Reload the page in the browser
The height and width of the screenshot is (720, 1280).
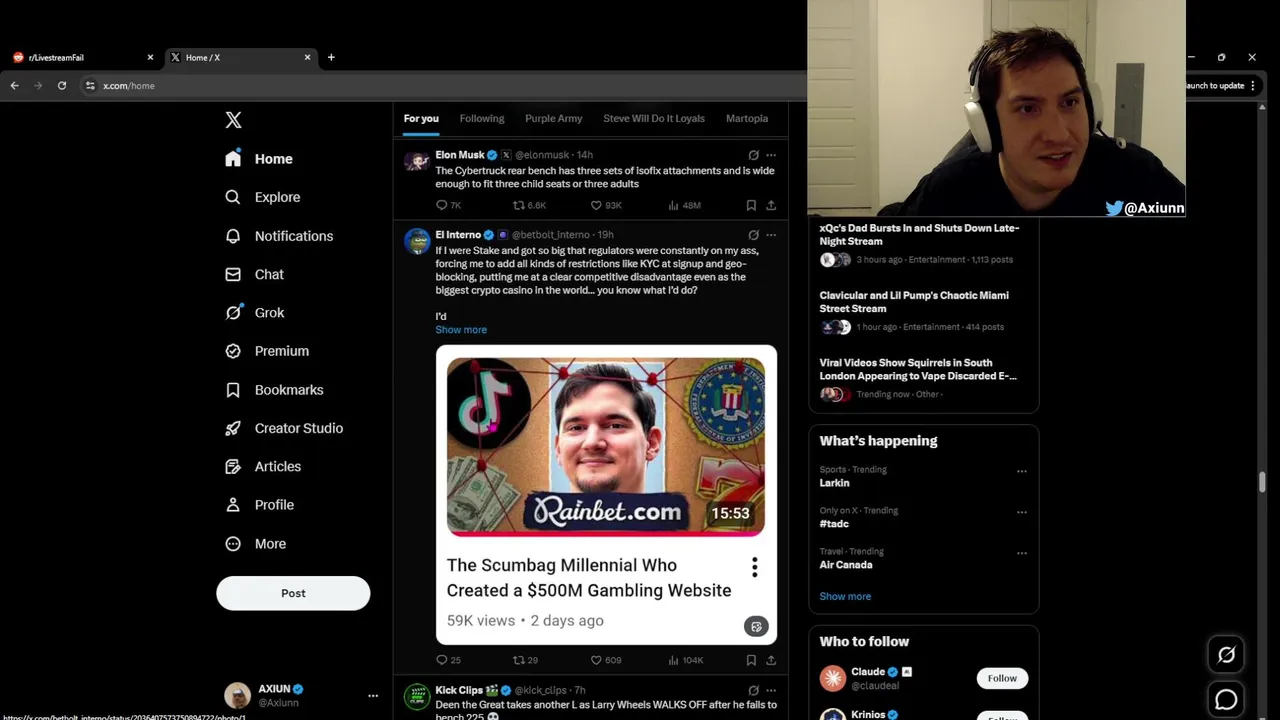coord(62,86)
